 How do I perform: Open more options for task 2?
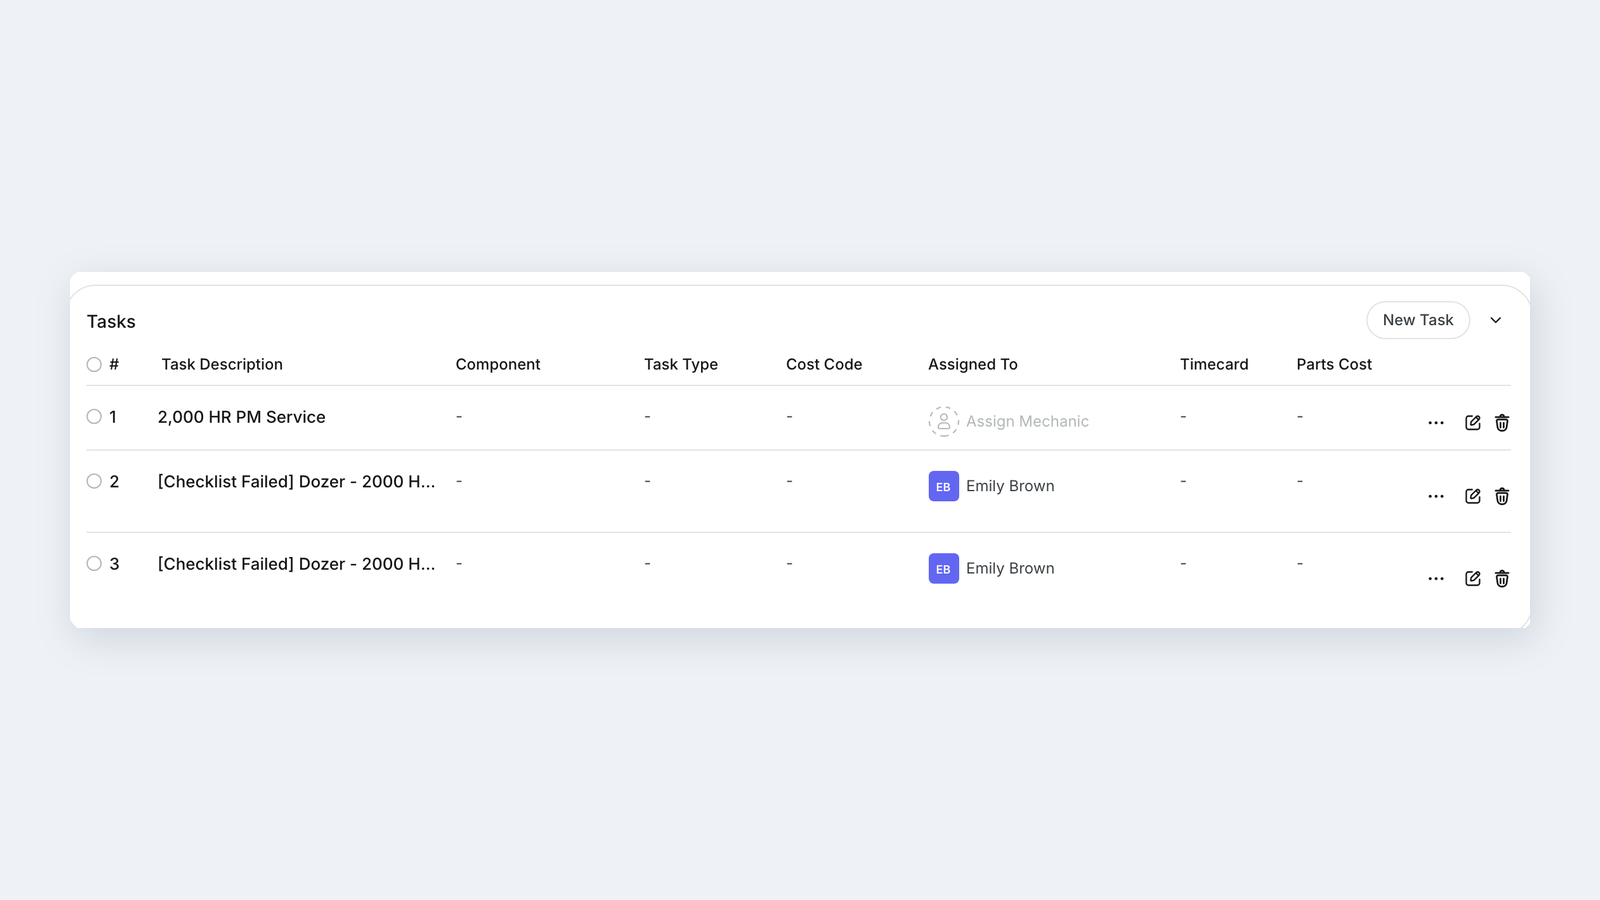point(1436,497)
